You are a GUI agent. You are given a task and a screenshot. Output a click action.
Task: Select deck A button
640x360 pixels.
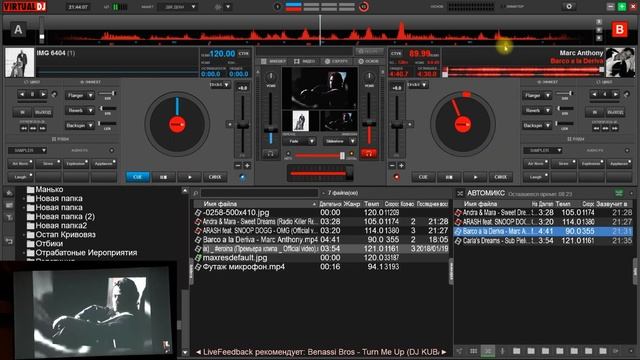[x=18, y=30]
